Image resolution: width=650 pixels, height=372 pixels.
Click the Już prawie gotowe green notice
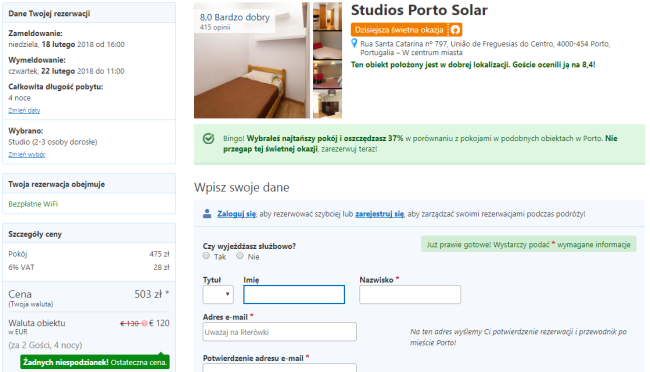coord(529,245)
